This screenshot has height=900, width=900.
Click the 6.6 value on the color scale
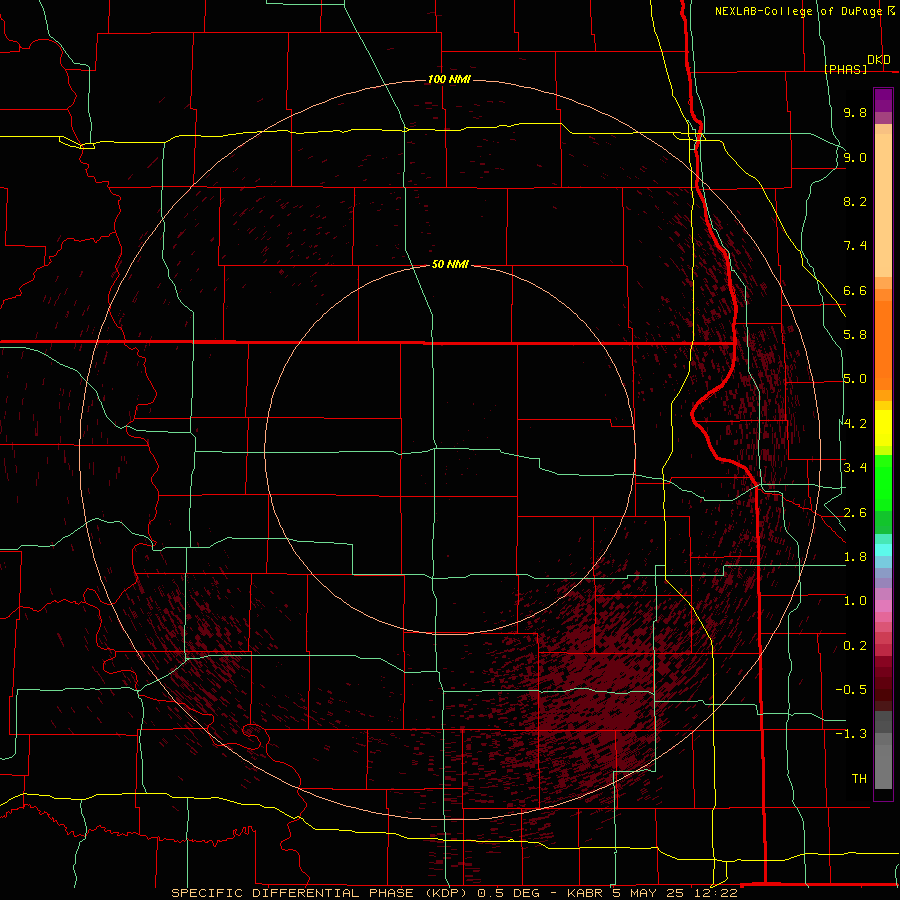[x=855, y=290]
